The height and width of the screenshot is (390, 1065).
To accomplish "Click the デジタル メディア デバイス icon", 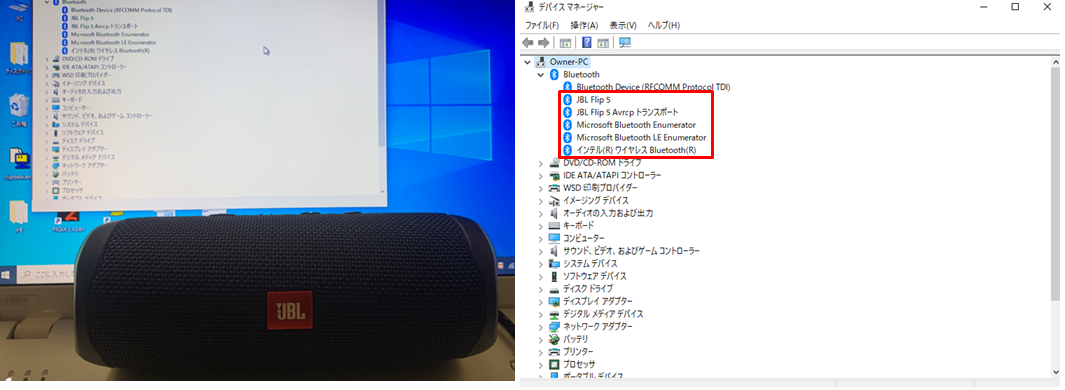I will [x=554, y=314].
